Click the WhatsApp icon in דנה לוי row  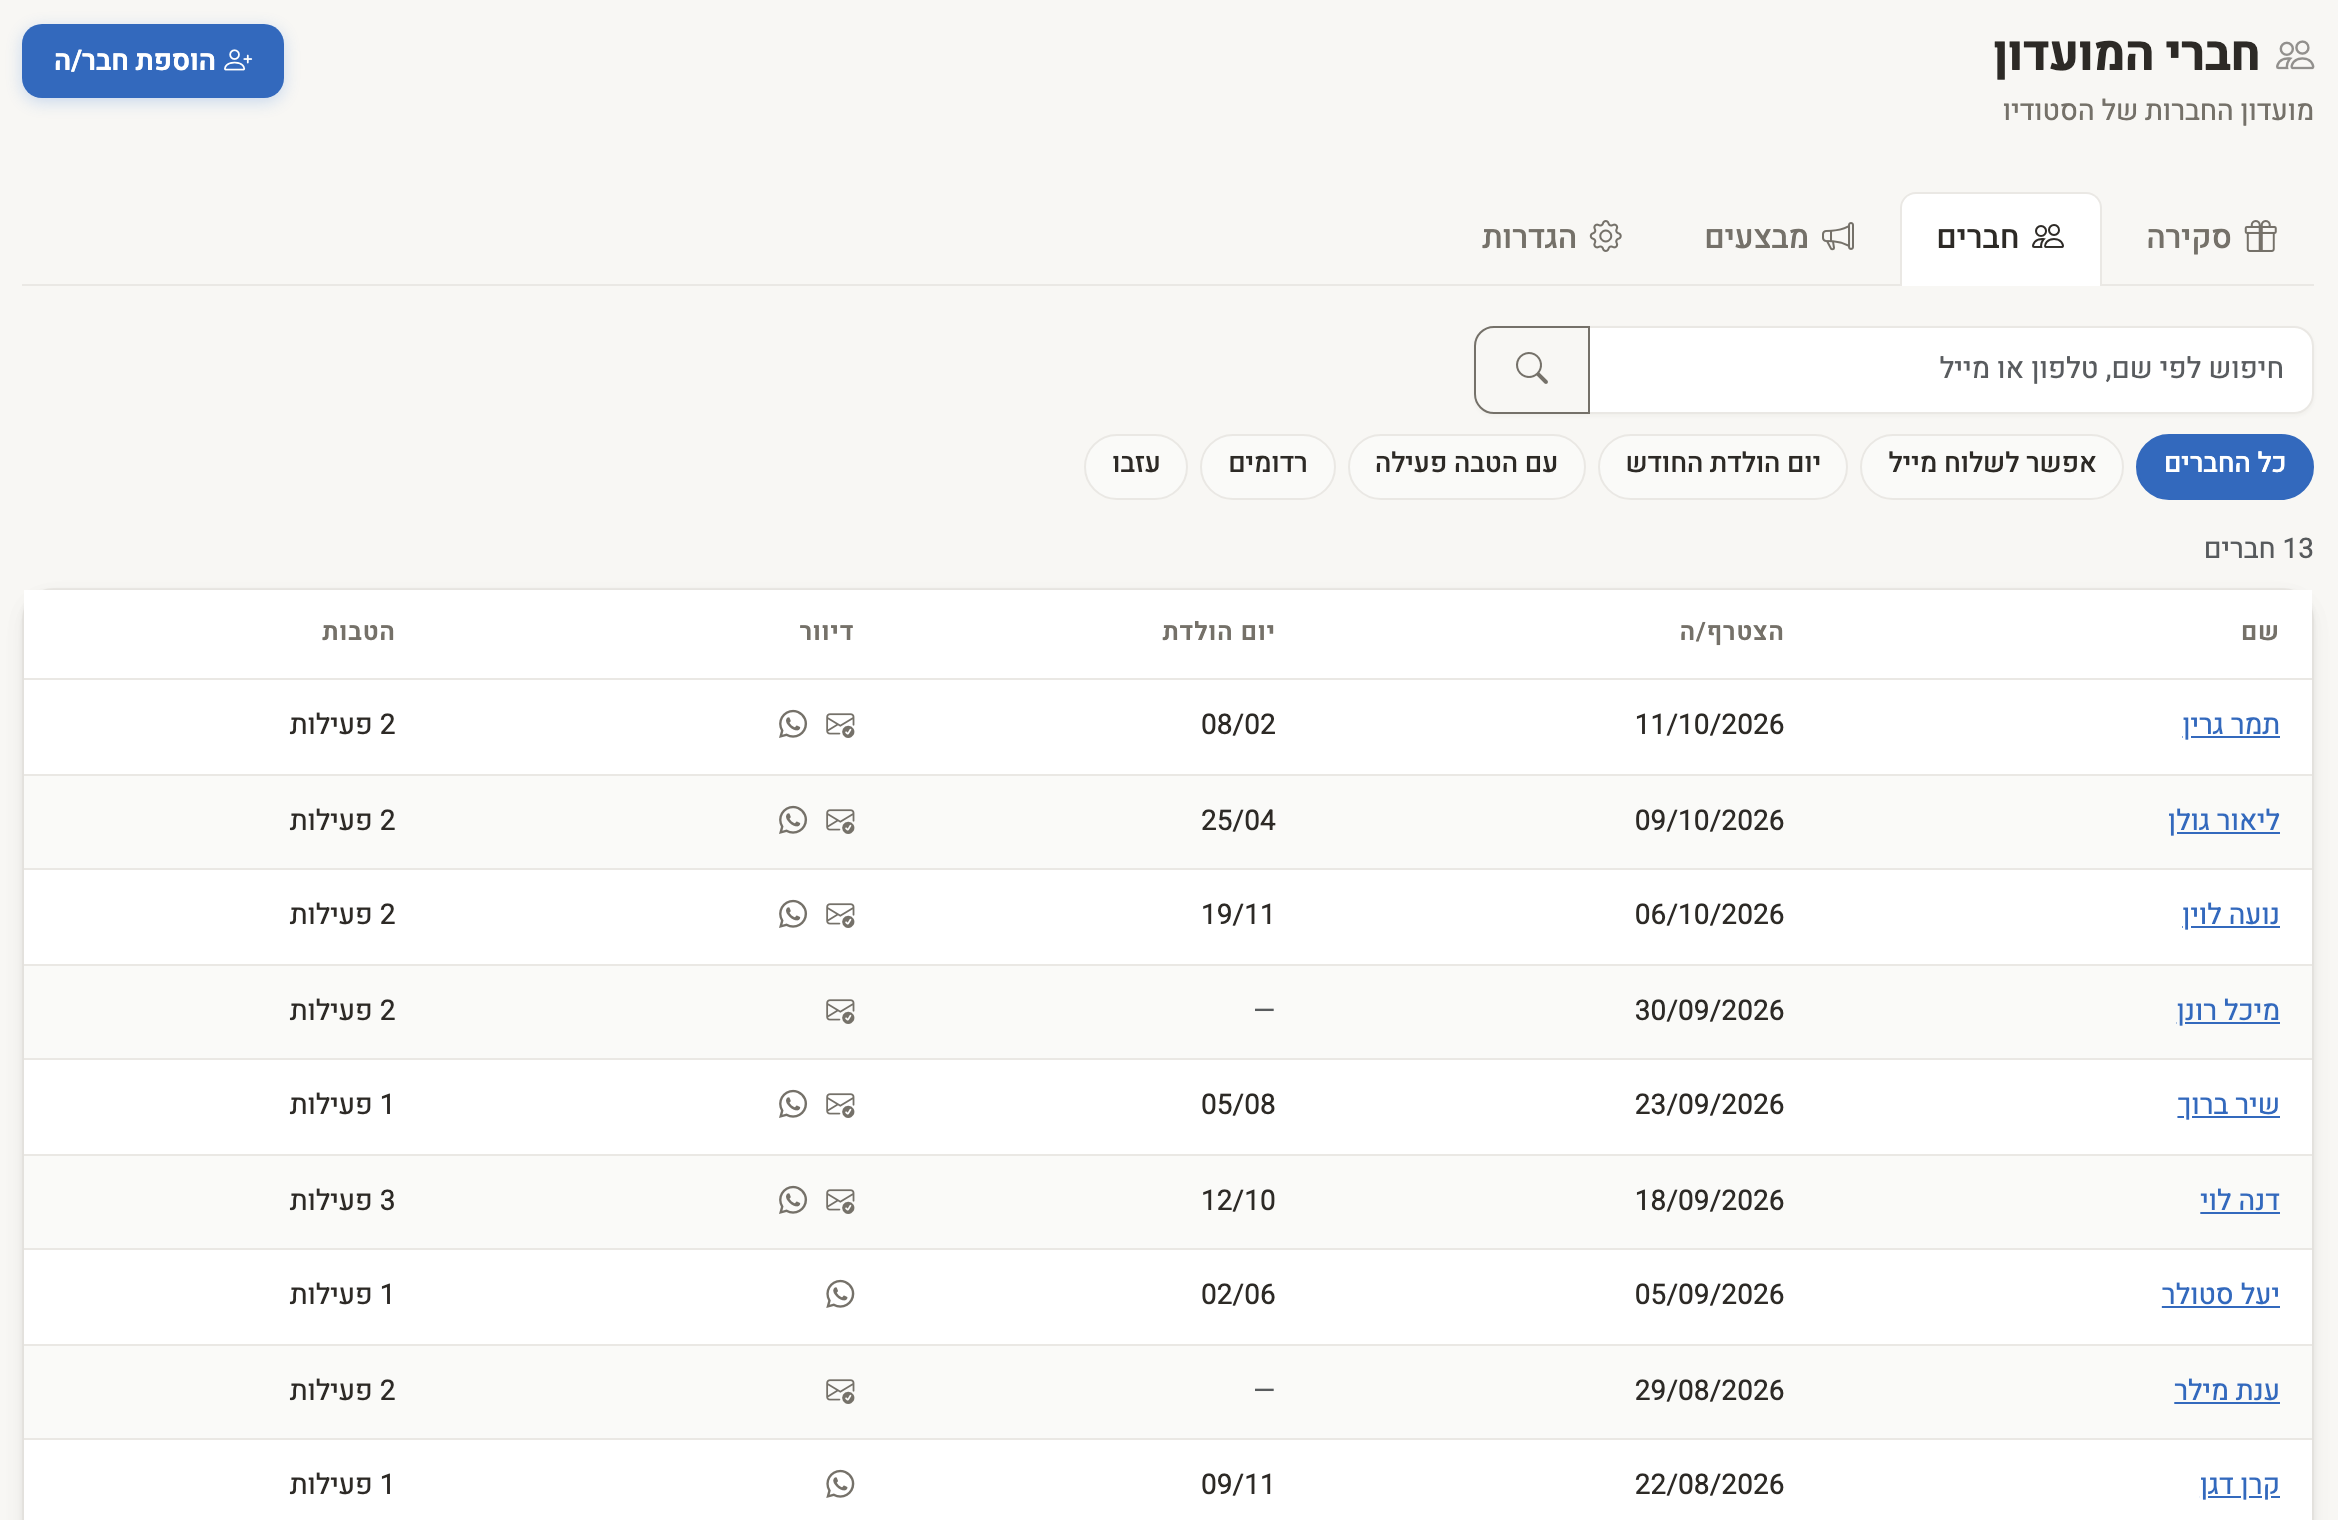[793, 1200]
